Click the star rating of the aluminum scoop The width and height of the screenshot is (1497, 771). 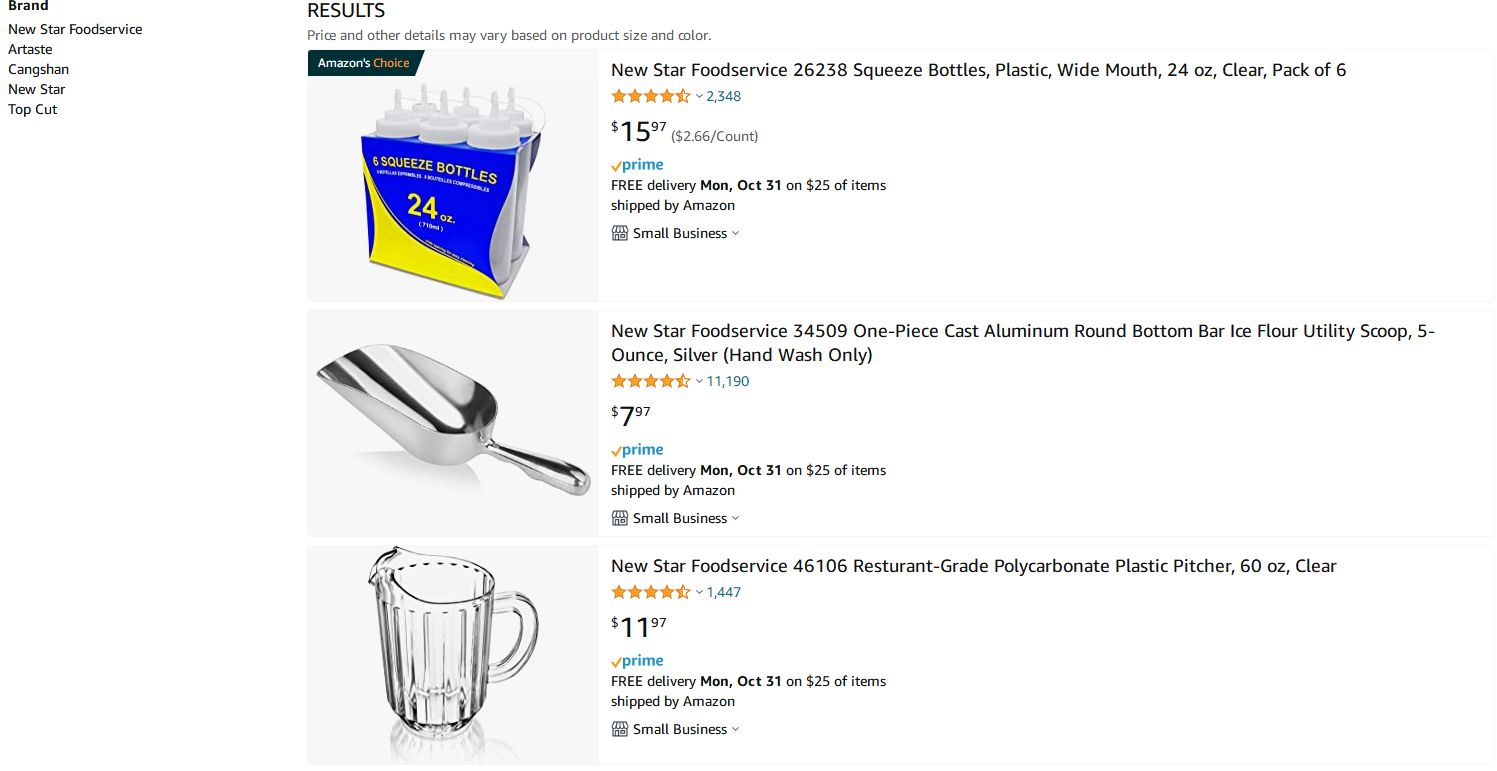(651, 381)
